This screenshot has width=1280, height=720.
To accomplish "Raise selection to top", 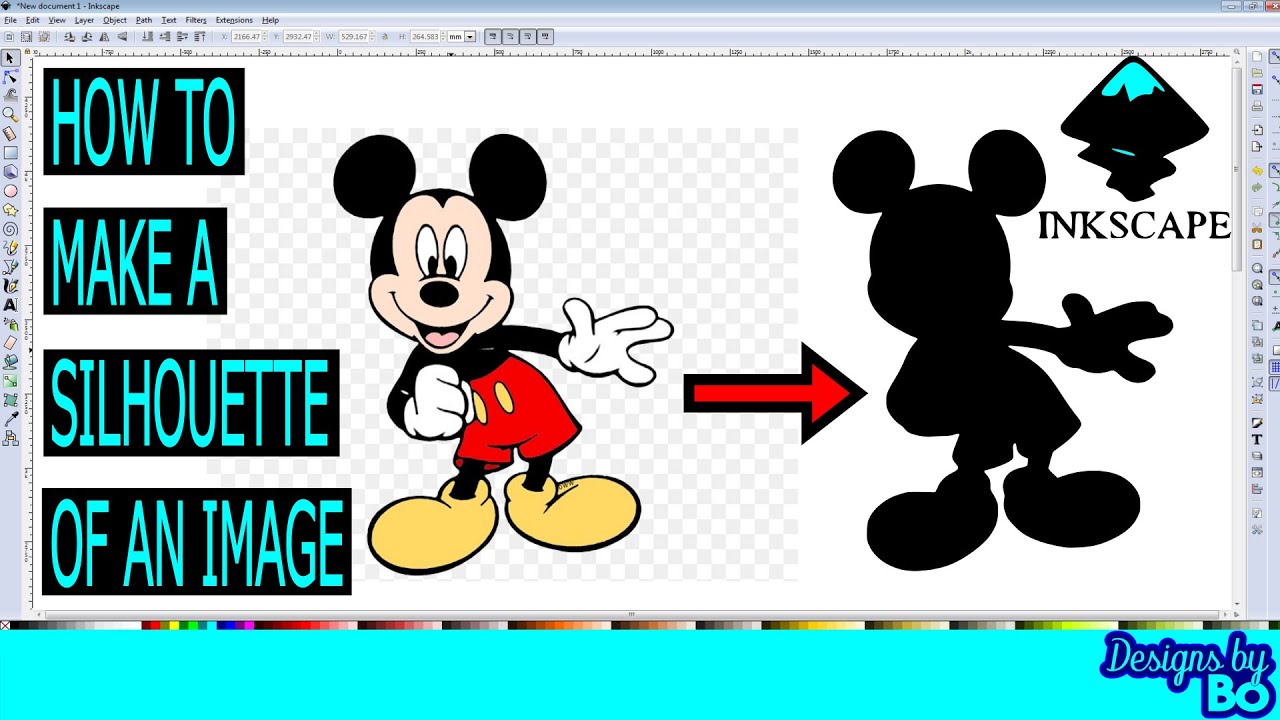I will pos(199,37).
